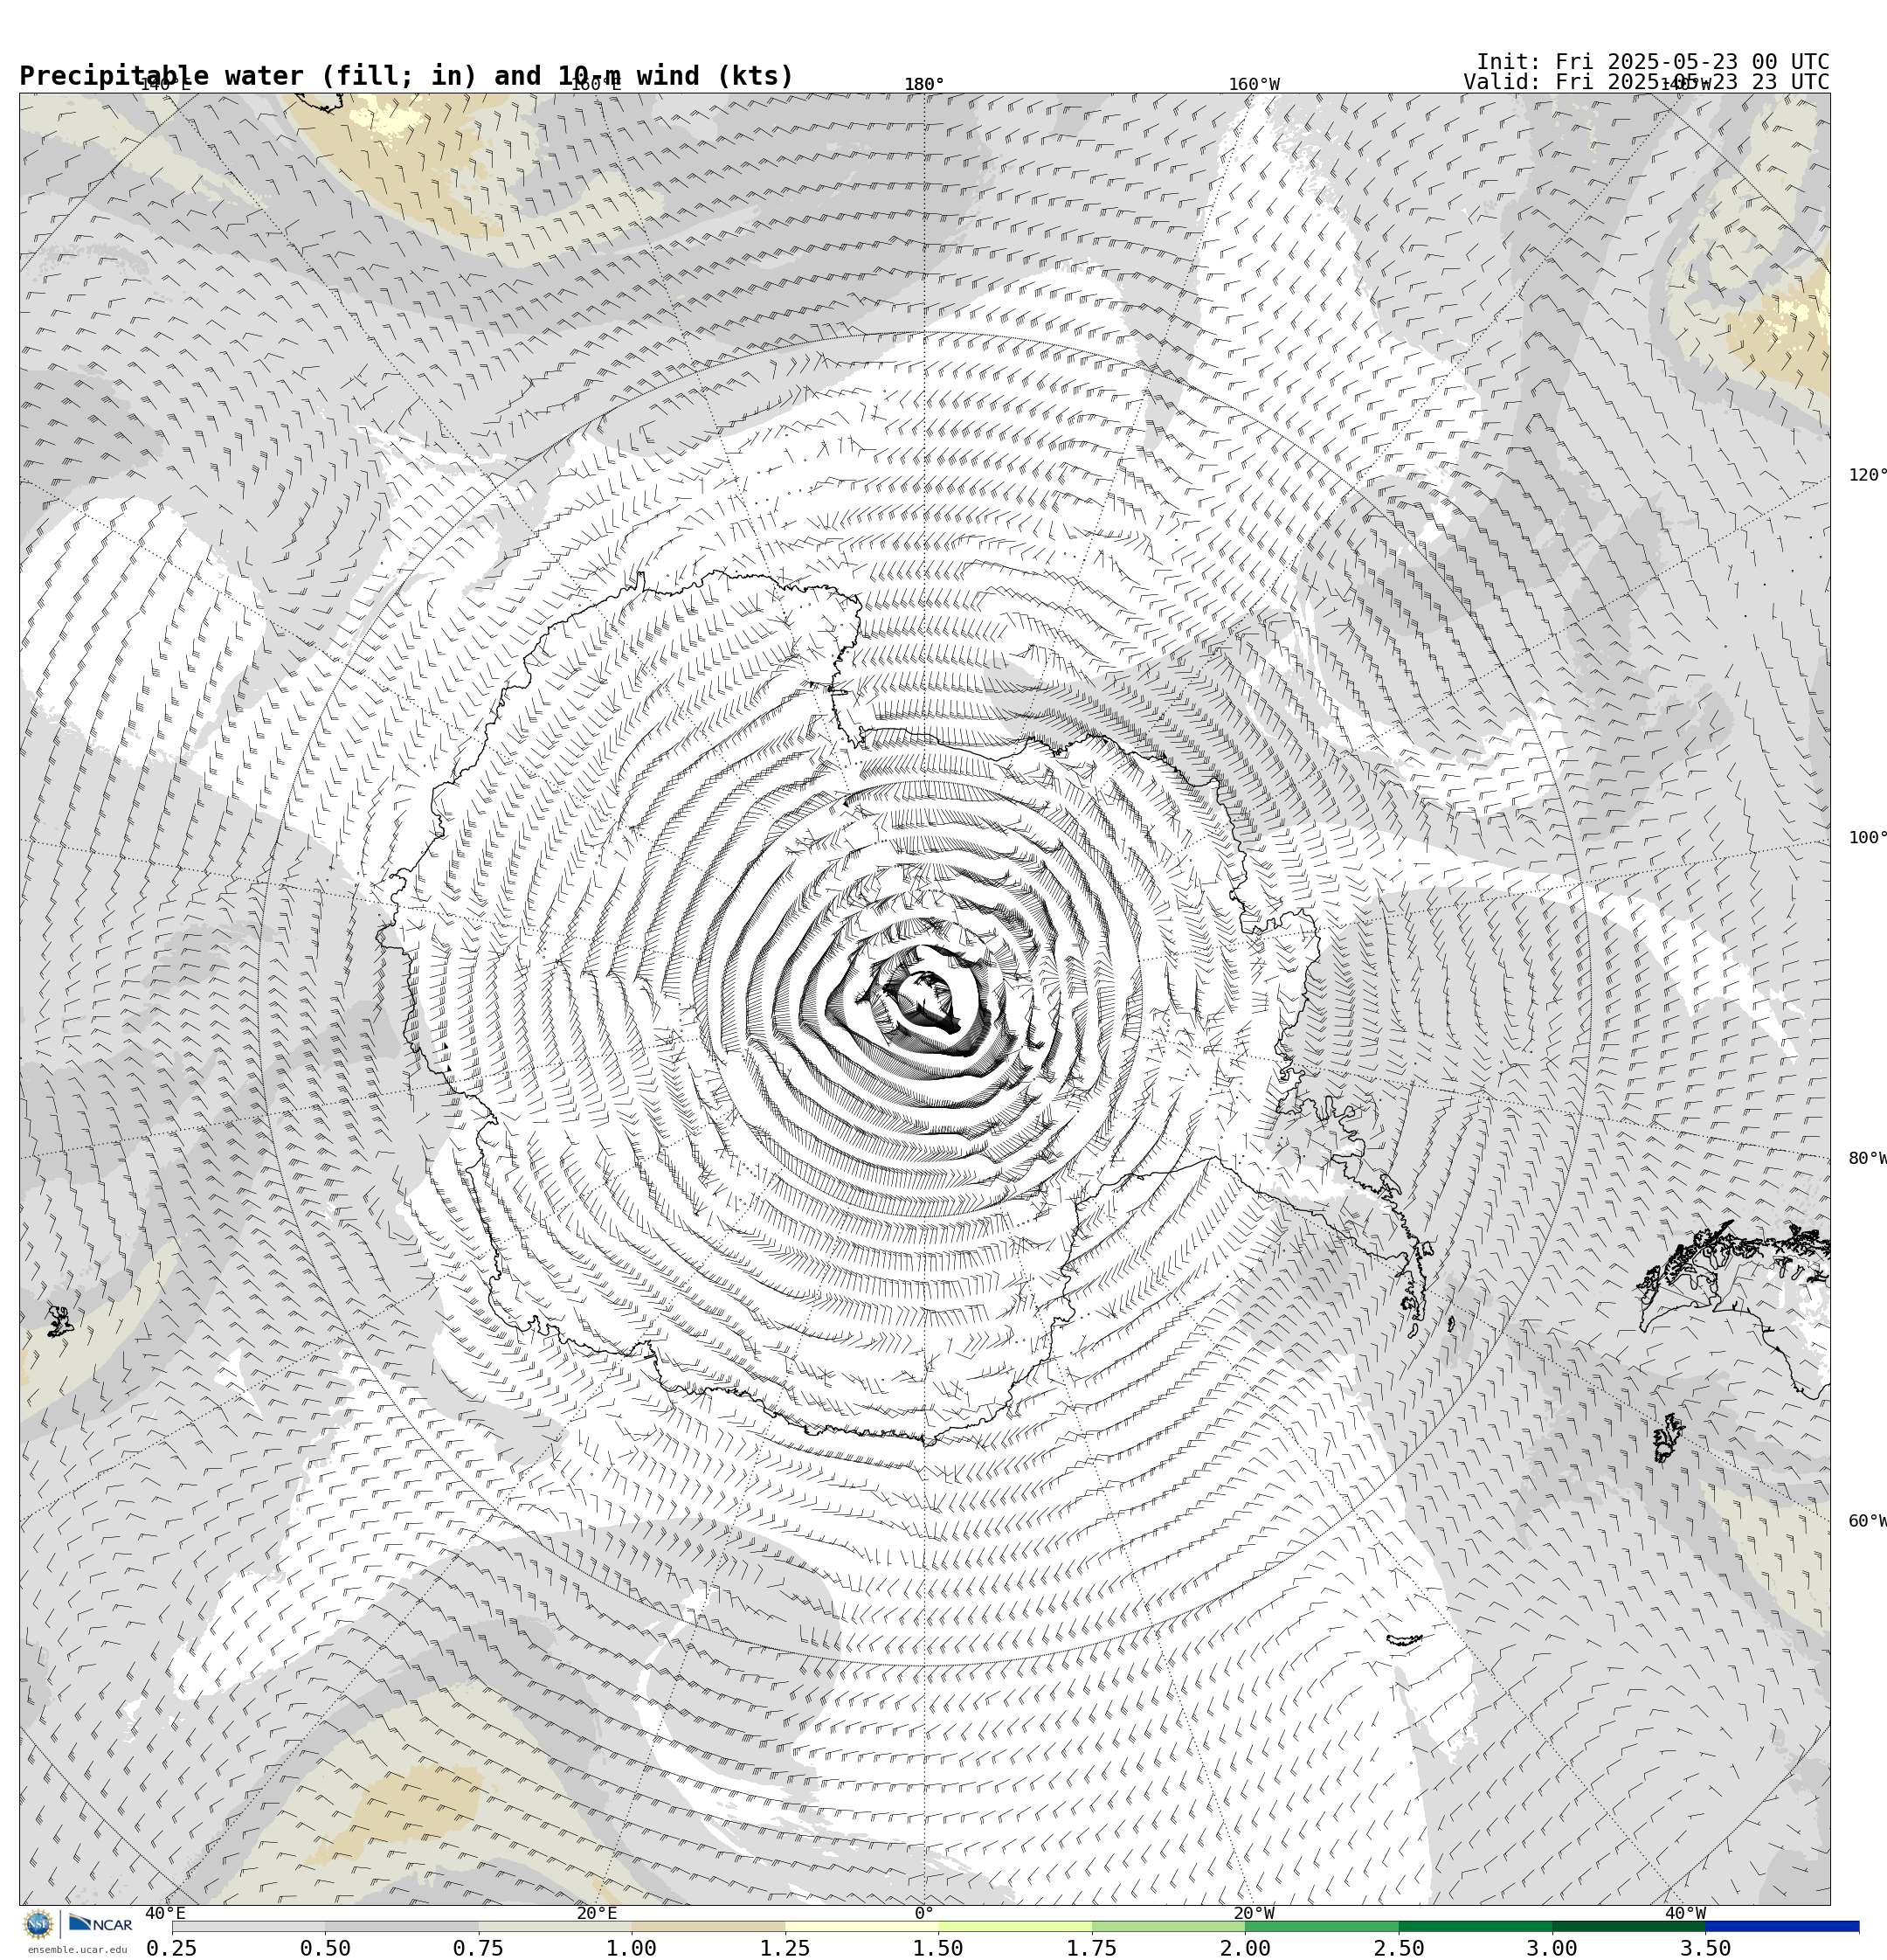
Task: Click the 1.00 colorbar tick label
Action: pyautogui.click(x=632, y=1948)
